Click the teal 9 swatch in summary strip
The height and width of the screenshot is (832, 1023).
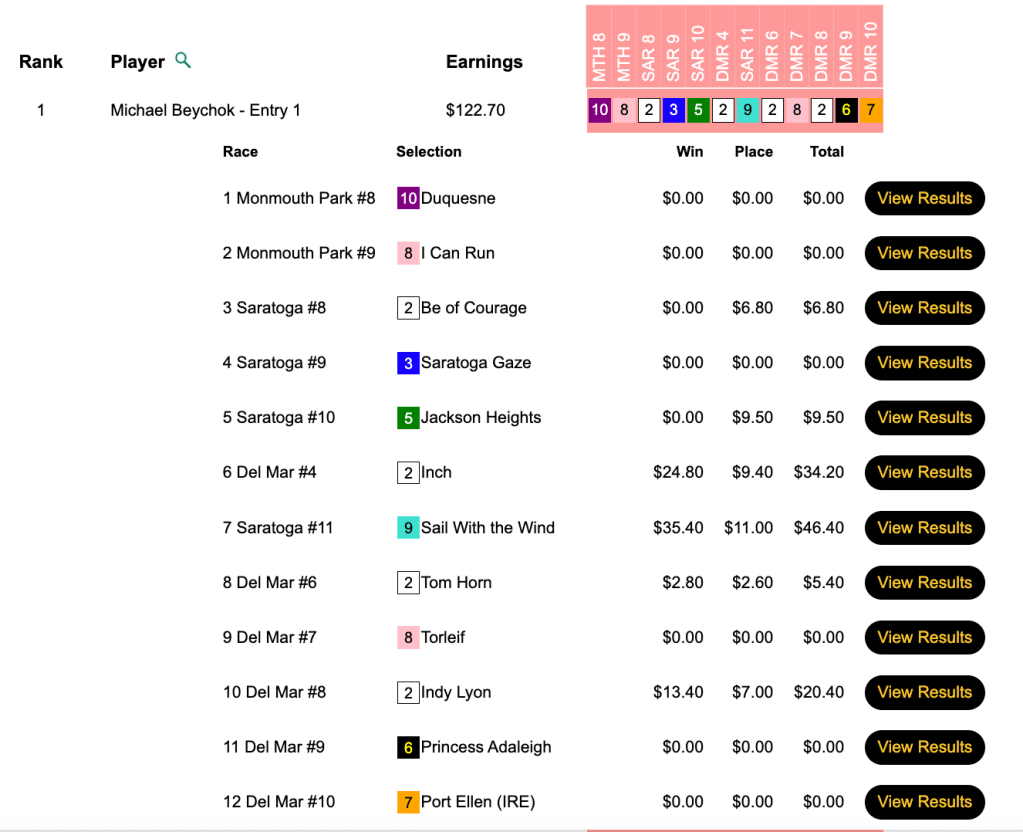click(x=747, y=110)
